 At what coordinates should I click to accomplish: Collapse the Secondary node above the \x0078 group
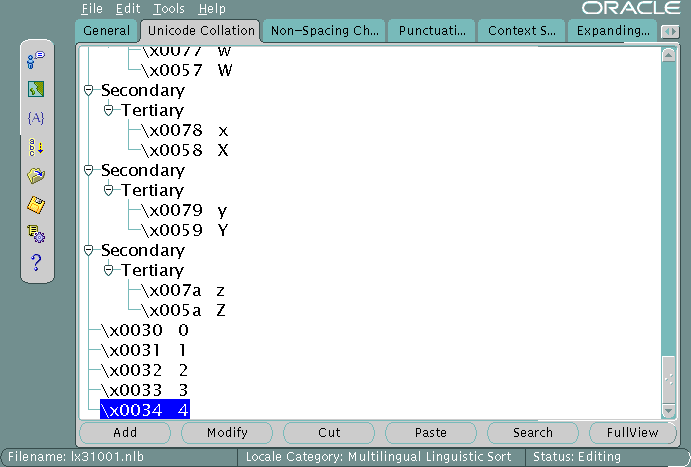89,90
